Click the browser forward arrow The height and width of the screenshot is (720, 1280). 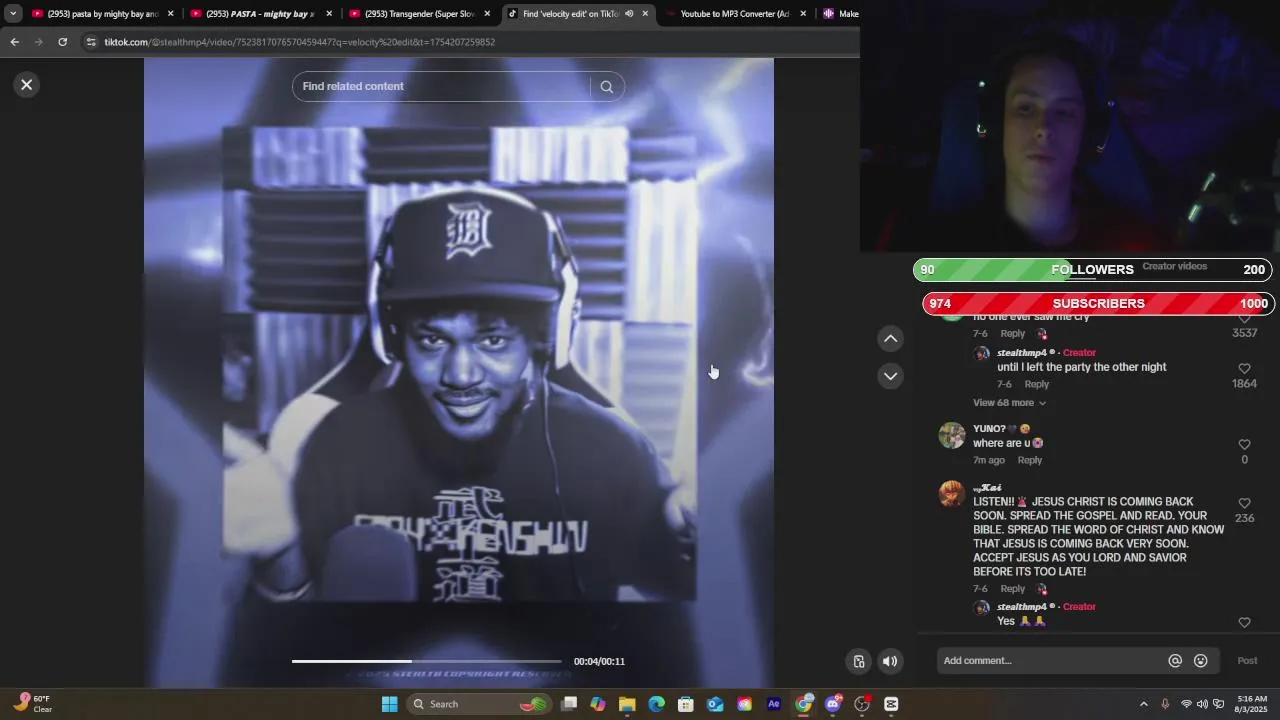38,42
